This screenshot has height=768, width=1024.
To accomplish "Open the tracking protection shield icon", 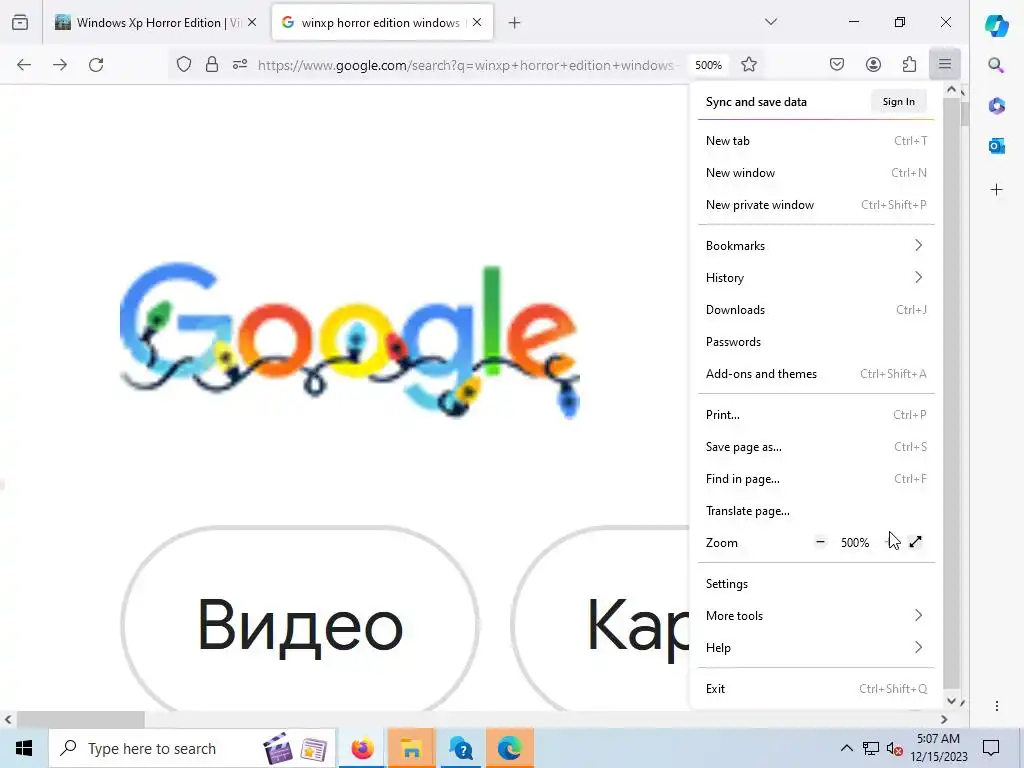I will [184, 65].
